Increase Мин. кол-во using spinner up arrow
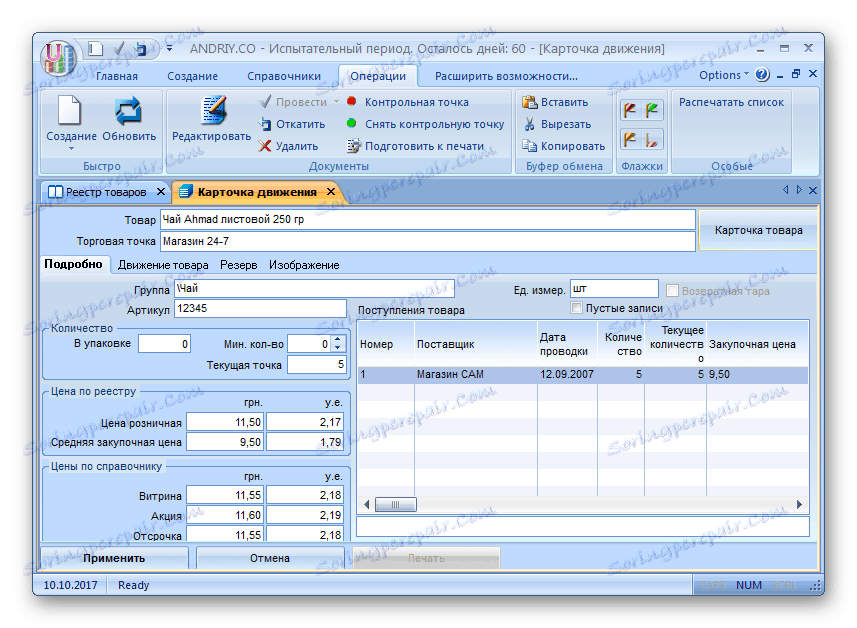The image size is (857, 628). tap(337, 339)
